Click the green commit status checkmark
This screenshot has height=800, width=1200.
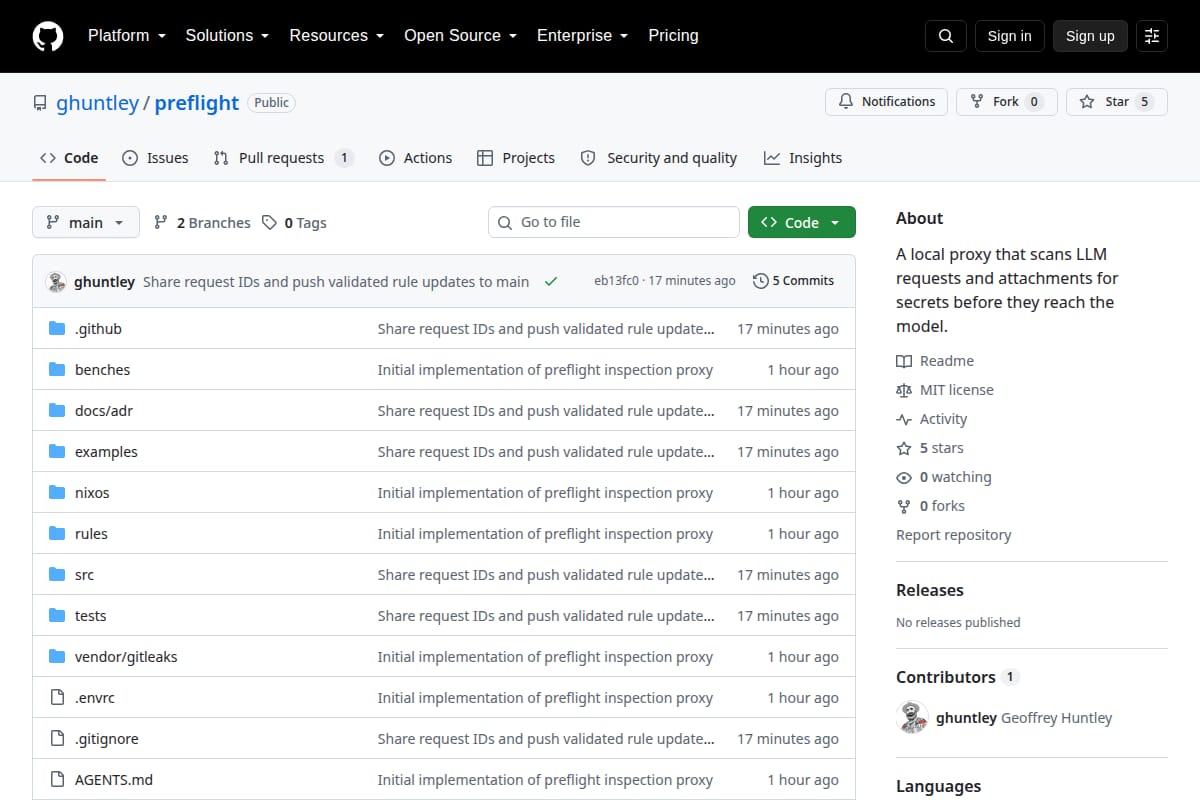tap(551, 282)
